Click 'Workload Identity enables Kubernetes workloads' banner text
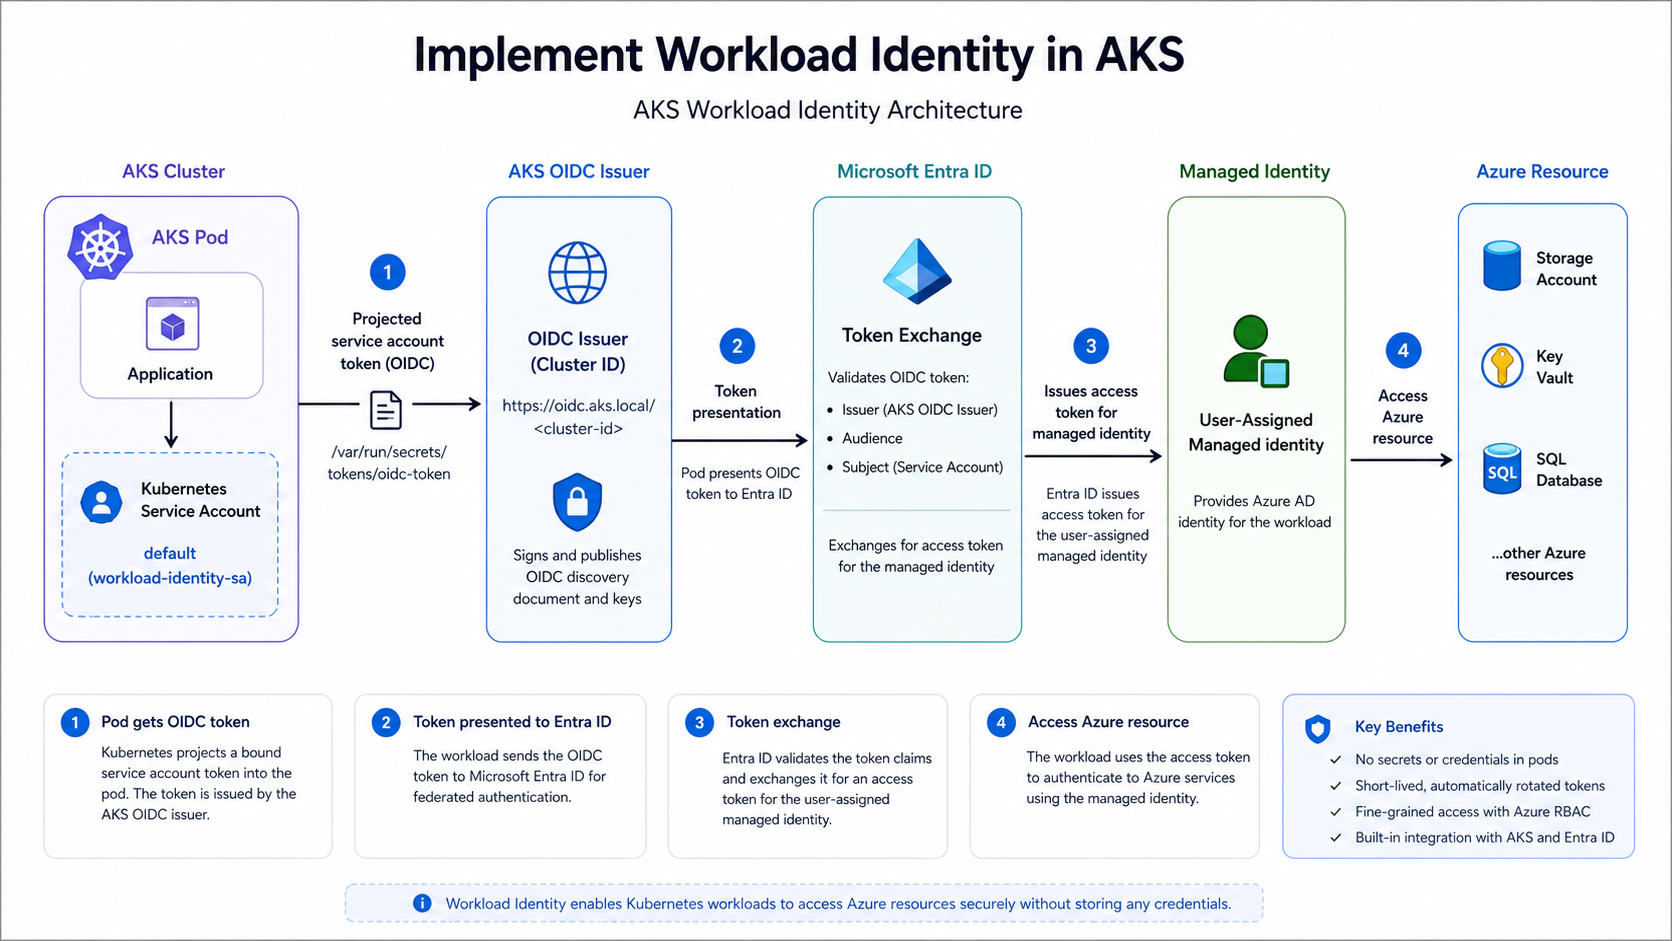The height and width of the screenshot is (941, 1672). (838, 904)
